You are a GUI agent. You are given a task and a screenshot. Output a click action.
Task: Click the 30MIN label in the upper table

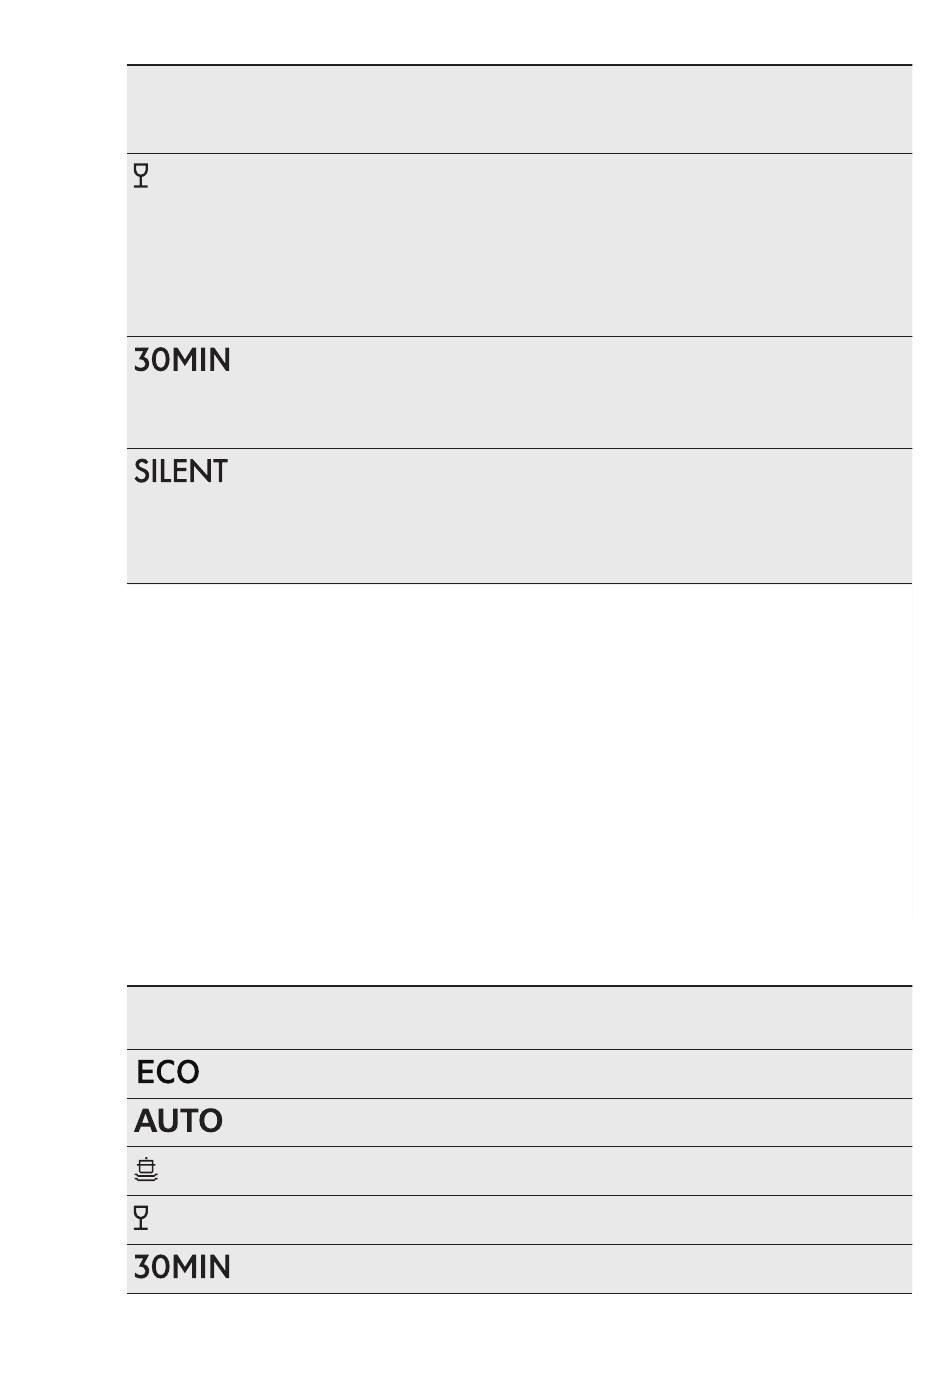coord(182,360)
